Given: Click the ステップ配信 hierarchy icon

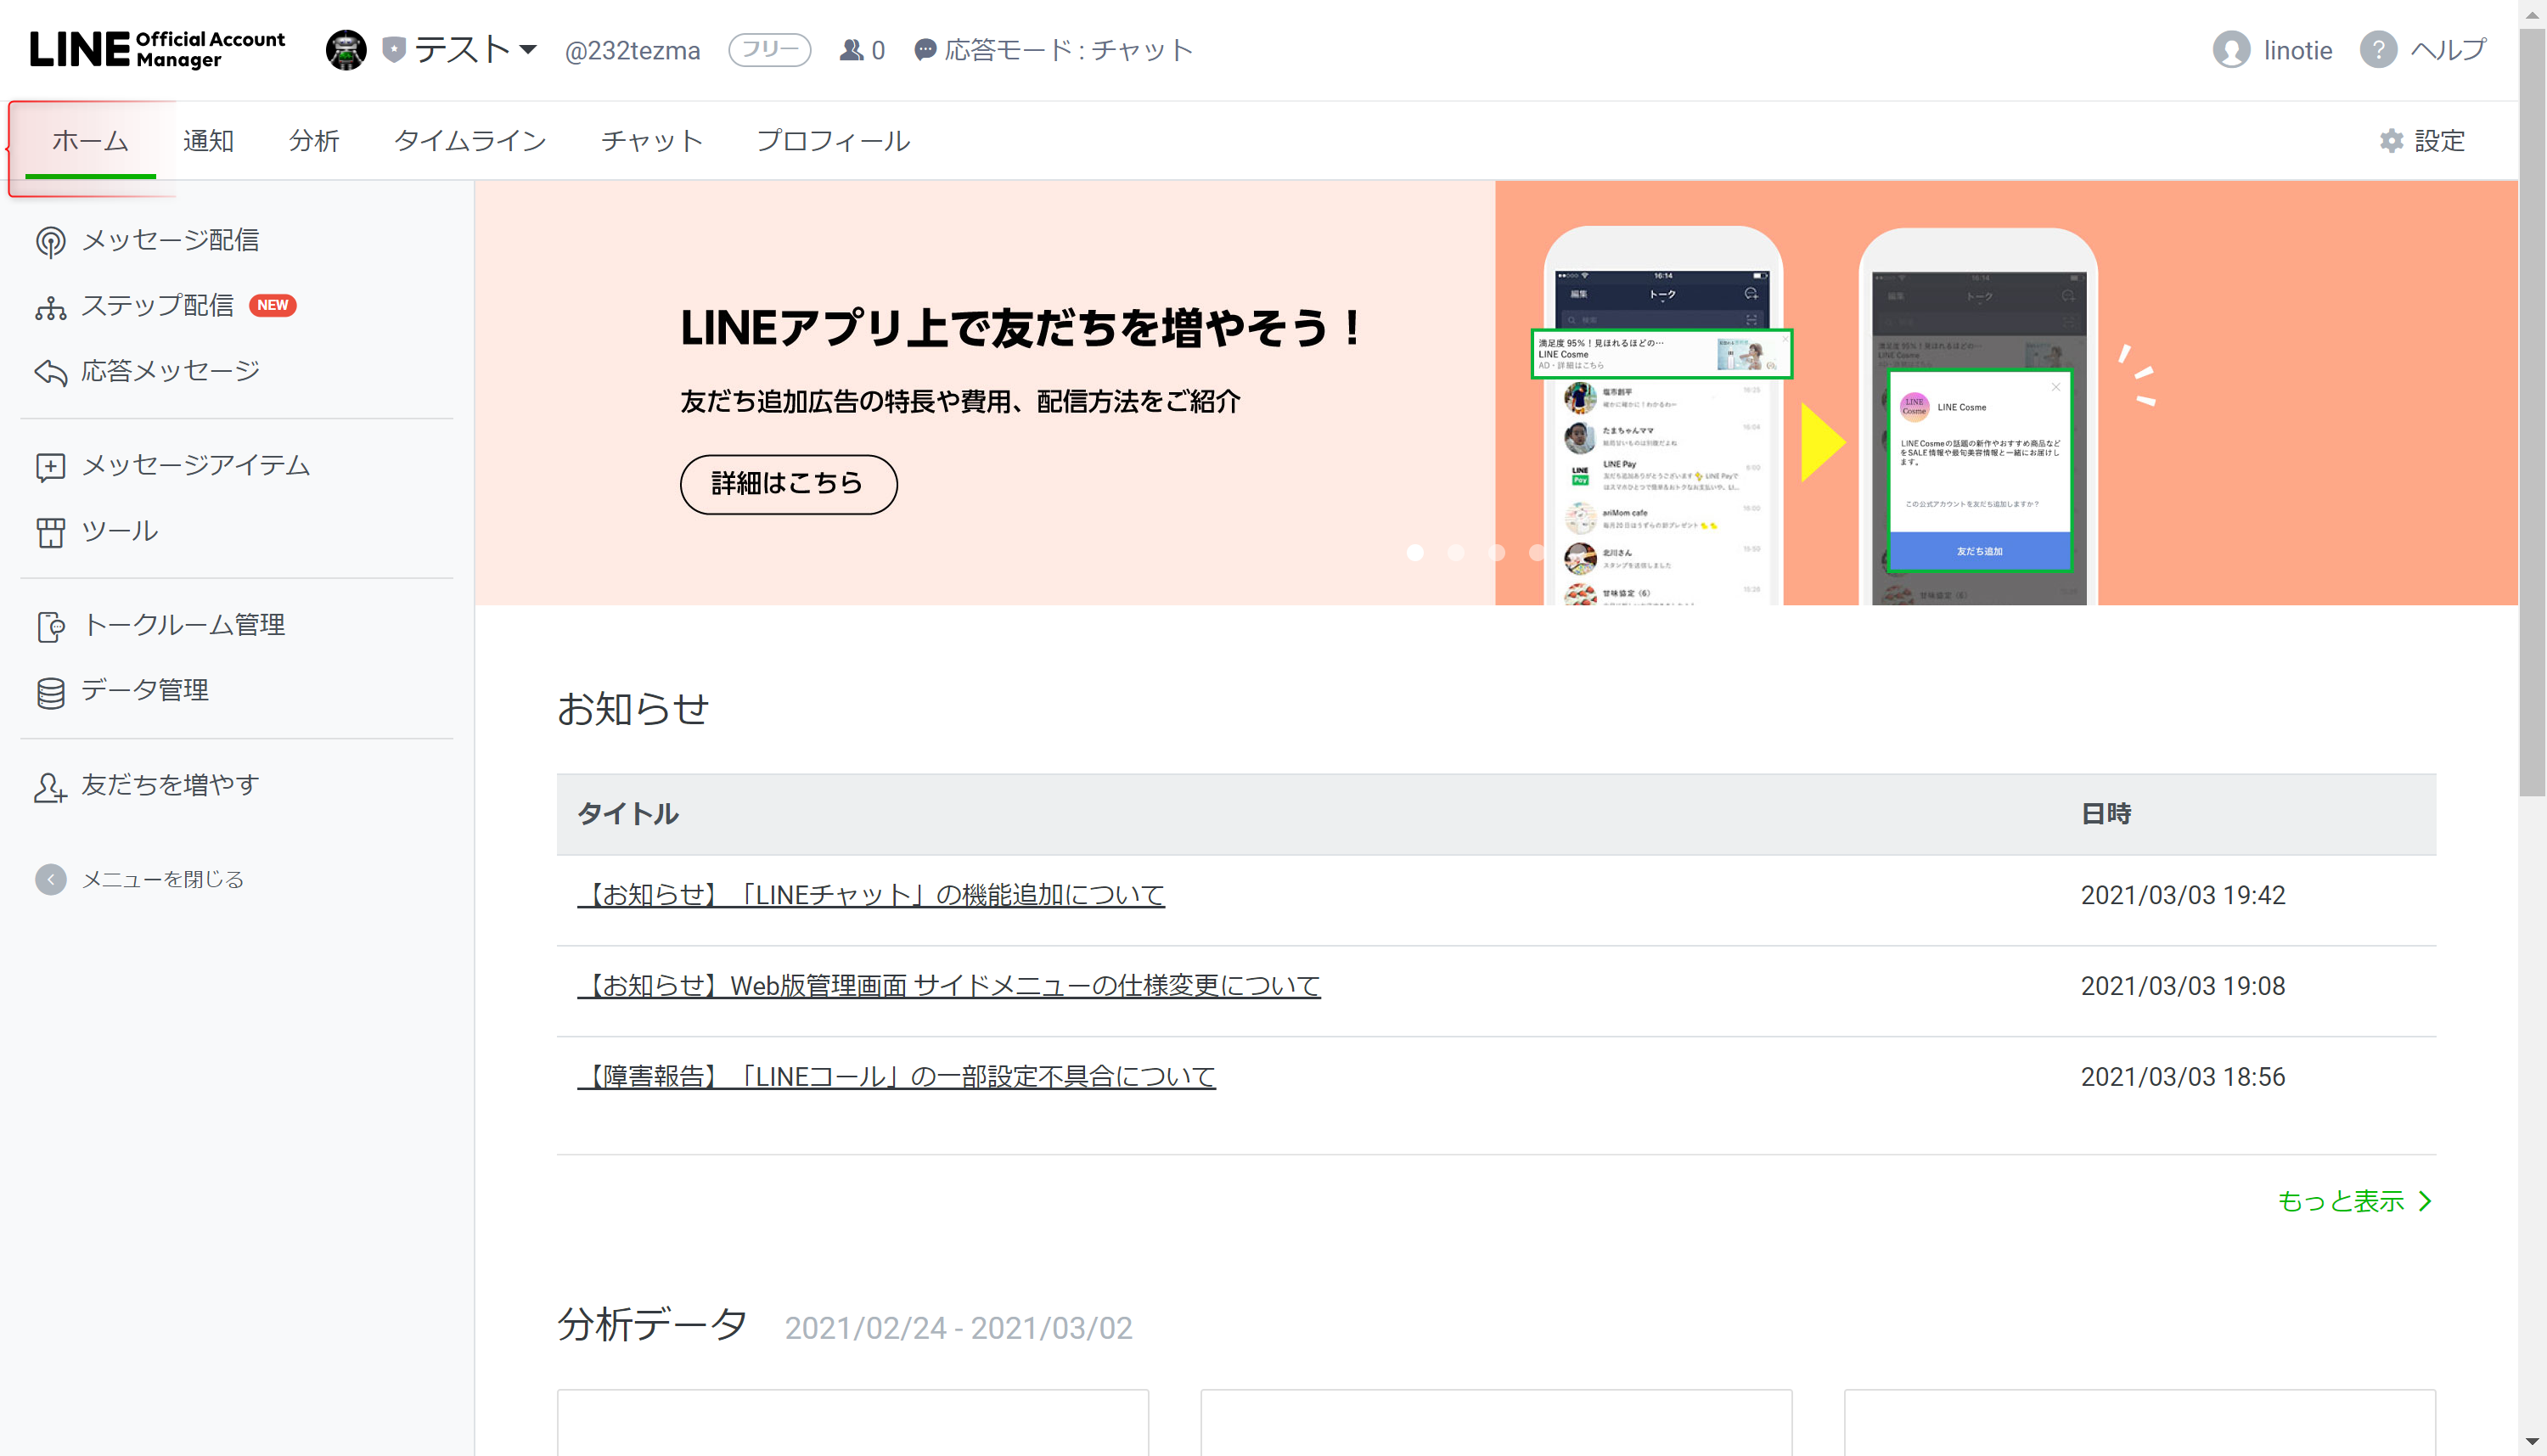Looking at the screenshot, I should coord(50,307).
